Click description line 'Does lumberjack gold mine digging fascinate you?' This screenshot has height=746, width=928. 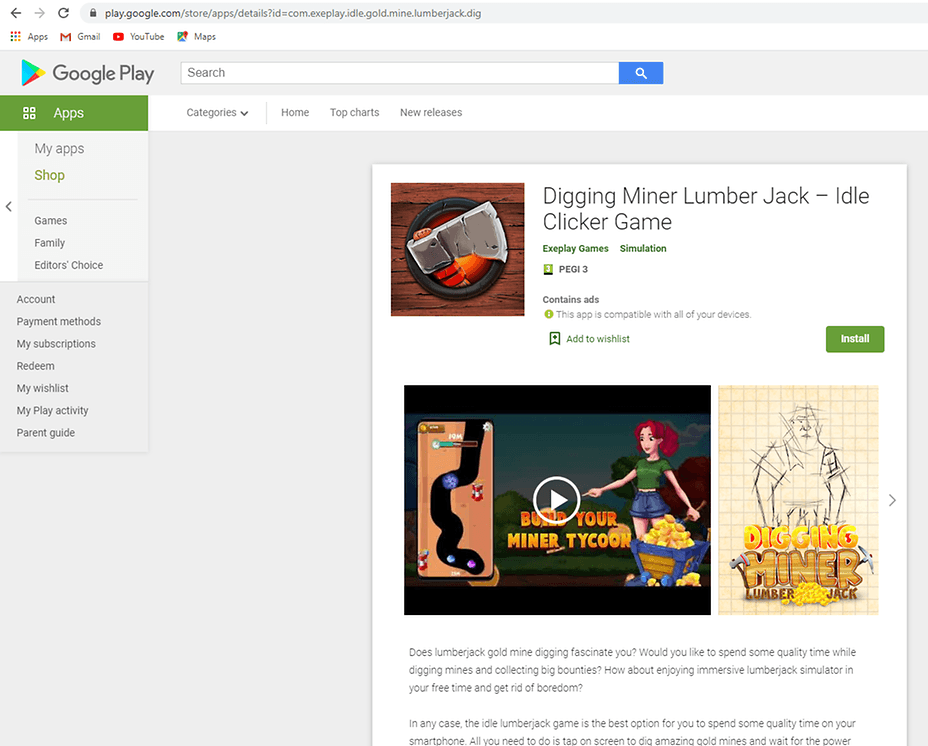click(523, 652)
